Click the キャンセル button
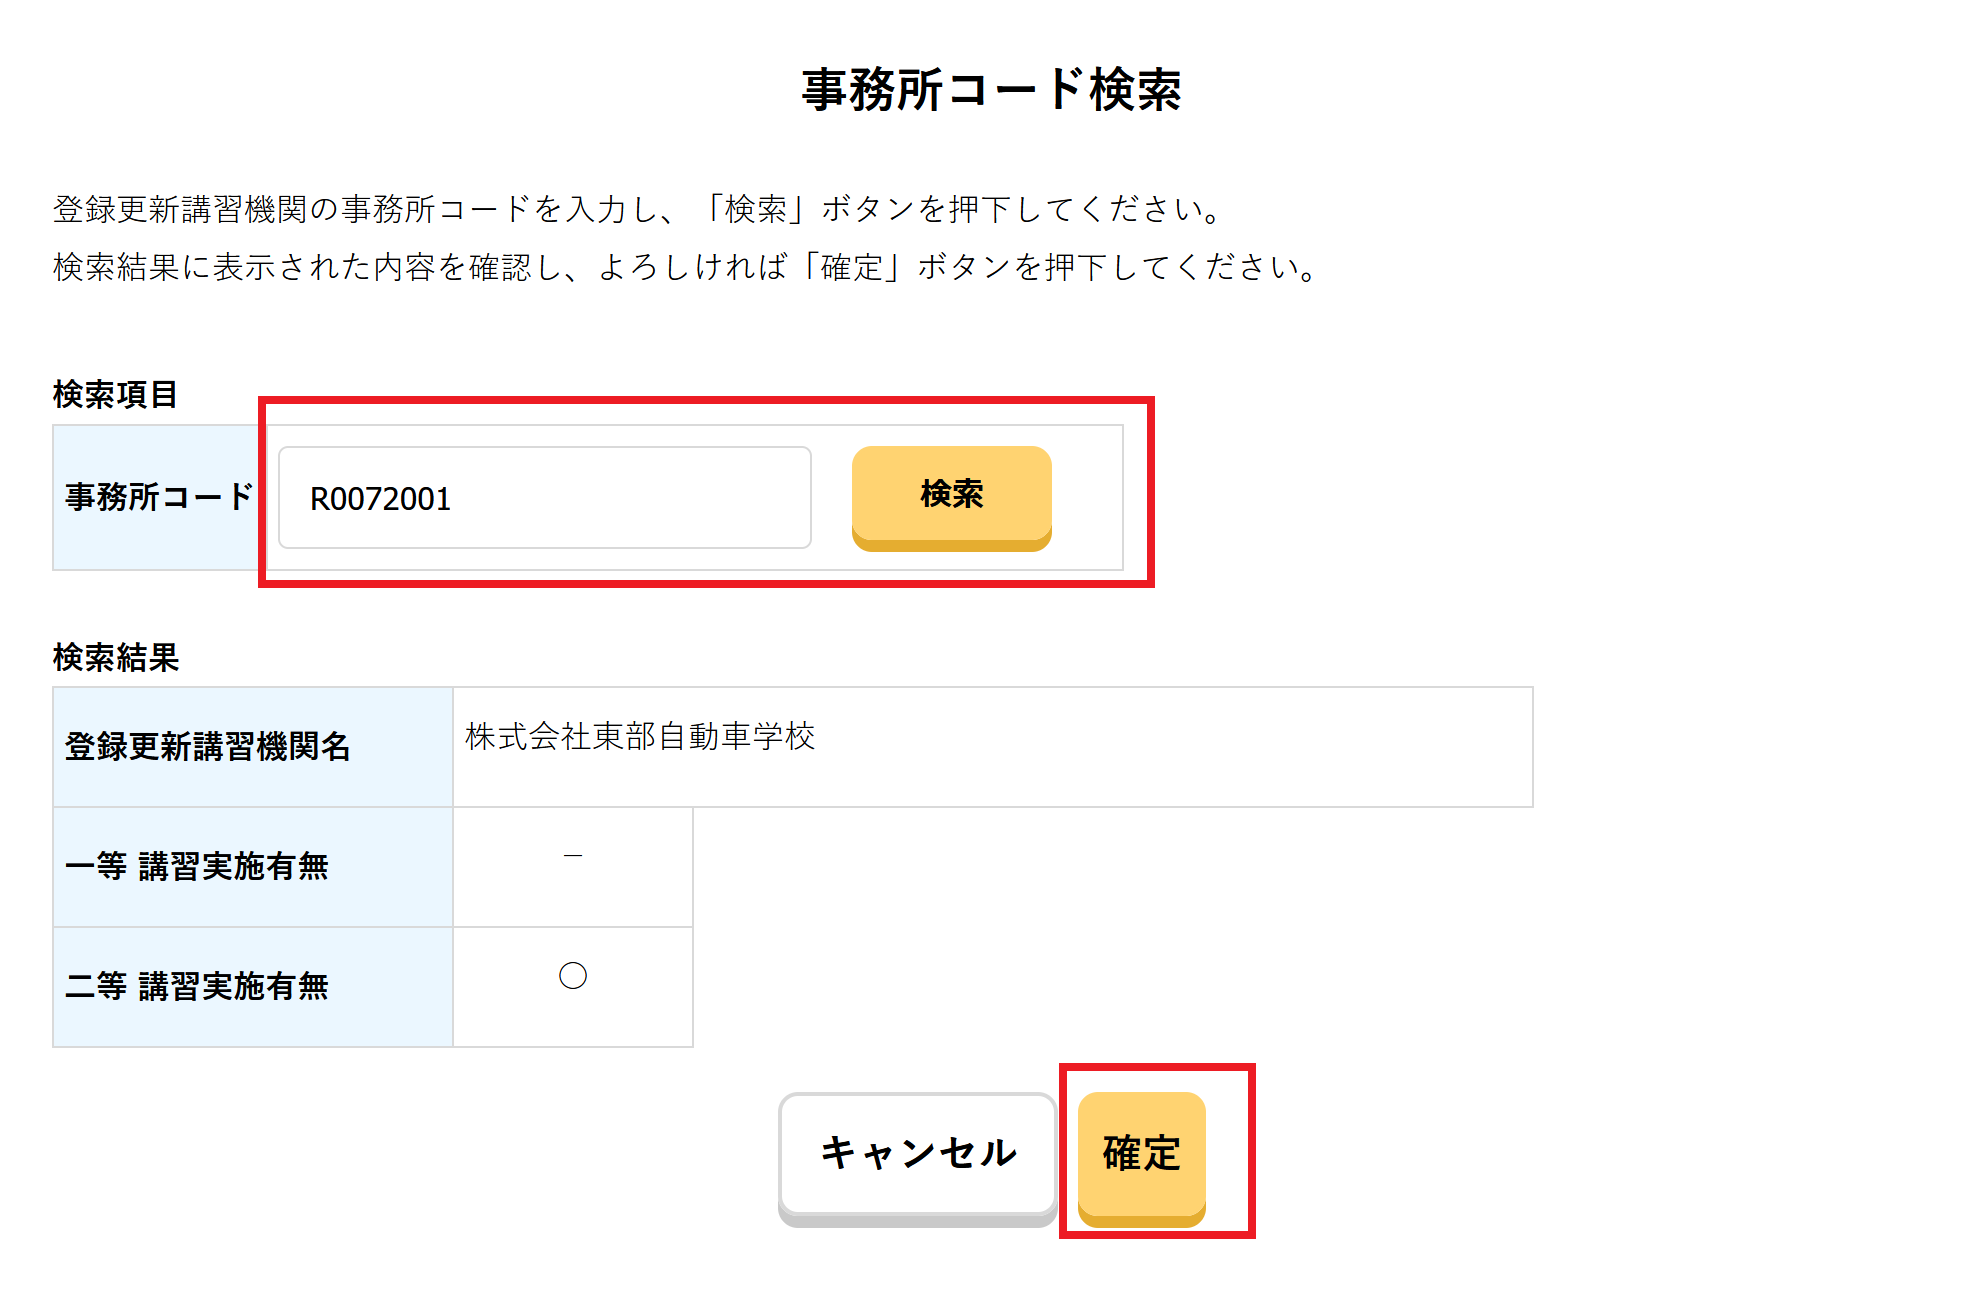1971x1295 pixels. [917, 1153]
